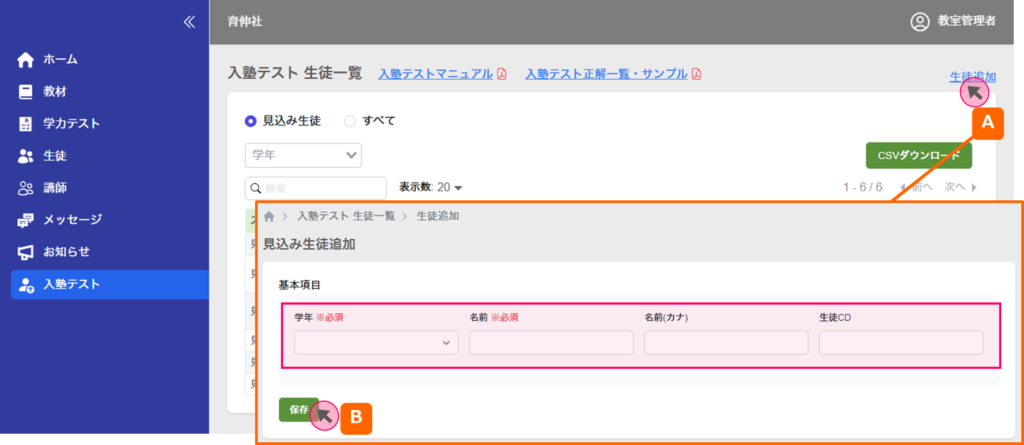The image size is (1024, 445).
Task: Select the すべて radio button
Action: click(350, 121)
